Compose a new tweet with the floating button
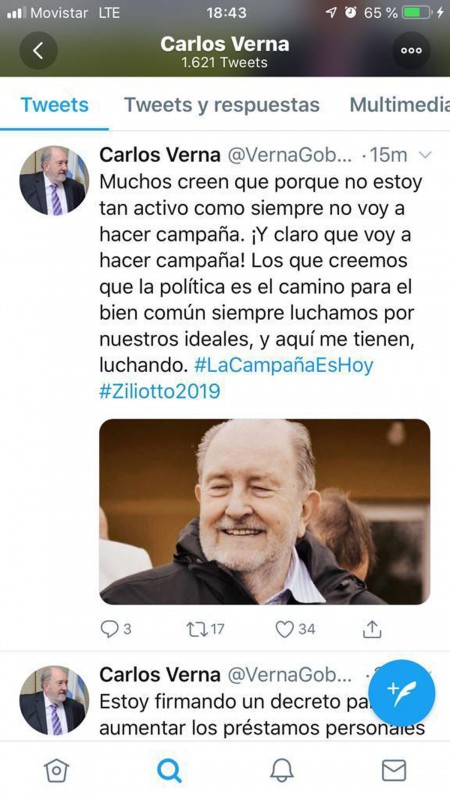 click(x=402, y=693)
